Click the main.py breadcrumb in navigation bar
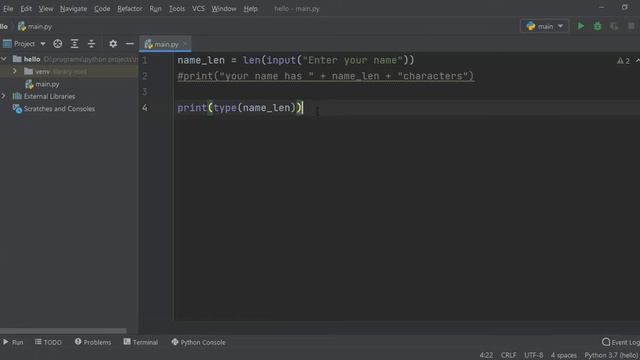This screenshot has width=640, height=360. point(35,27)
